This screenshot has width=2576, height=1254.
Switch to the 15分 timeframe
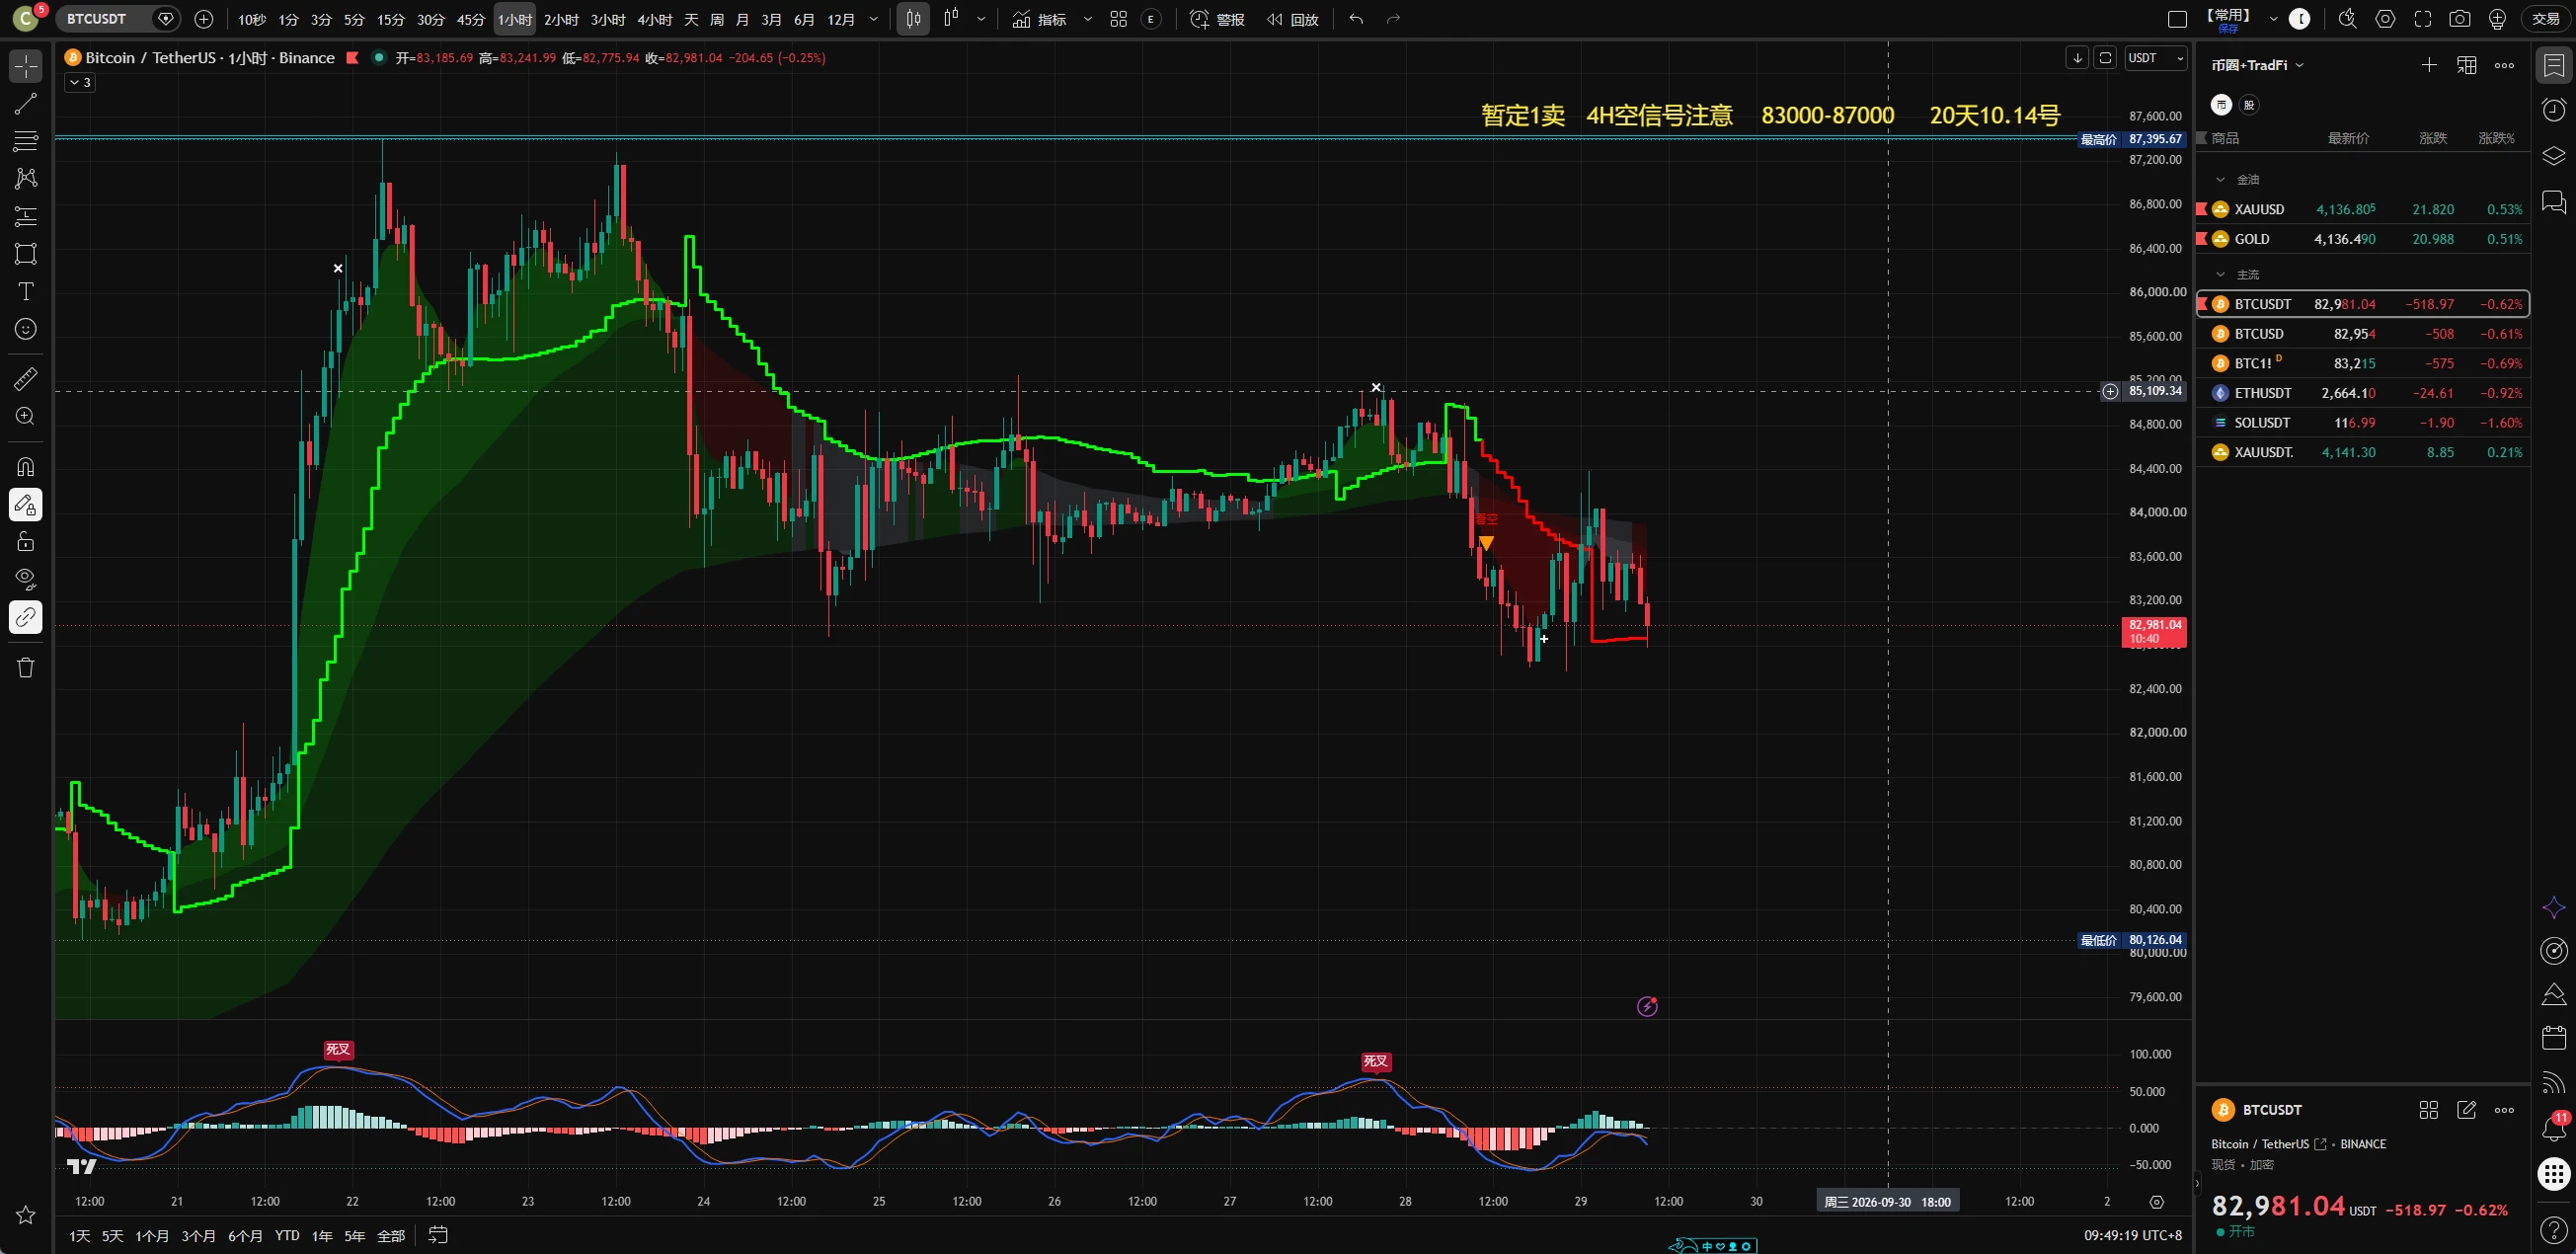[x=390, y=19]
